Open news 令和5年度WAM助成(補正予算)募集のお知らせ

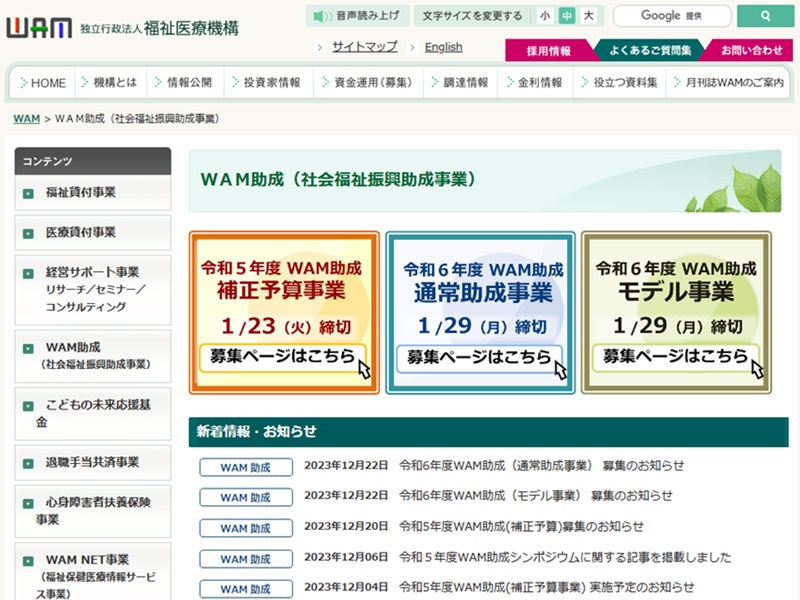tap(521, 527)
